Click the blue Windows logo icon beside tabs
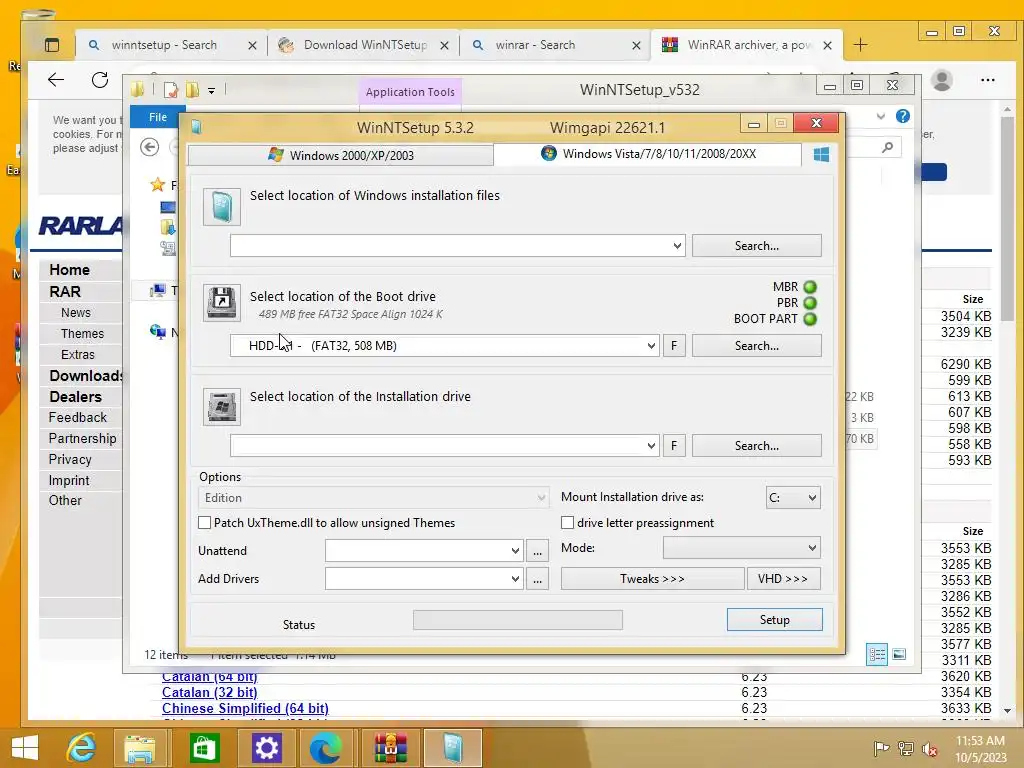 (821, 154)
